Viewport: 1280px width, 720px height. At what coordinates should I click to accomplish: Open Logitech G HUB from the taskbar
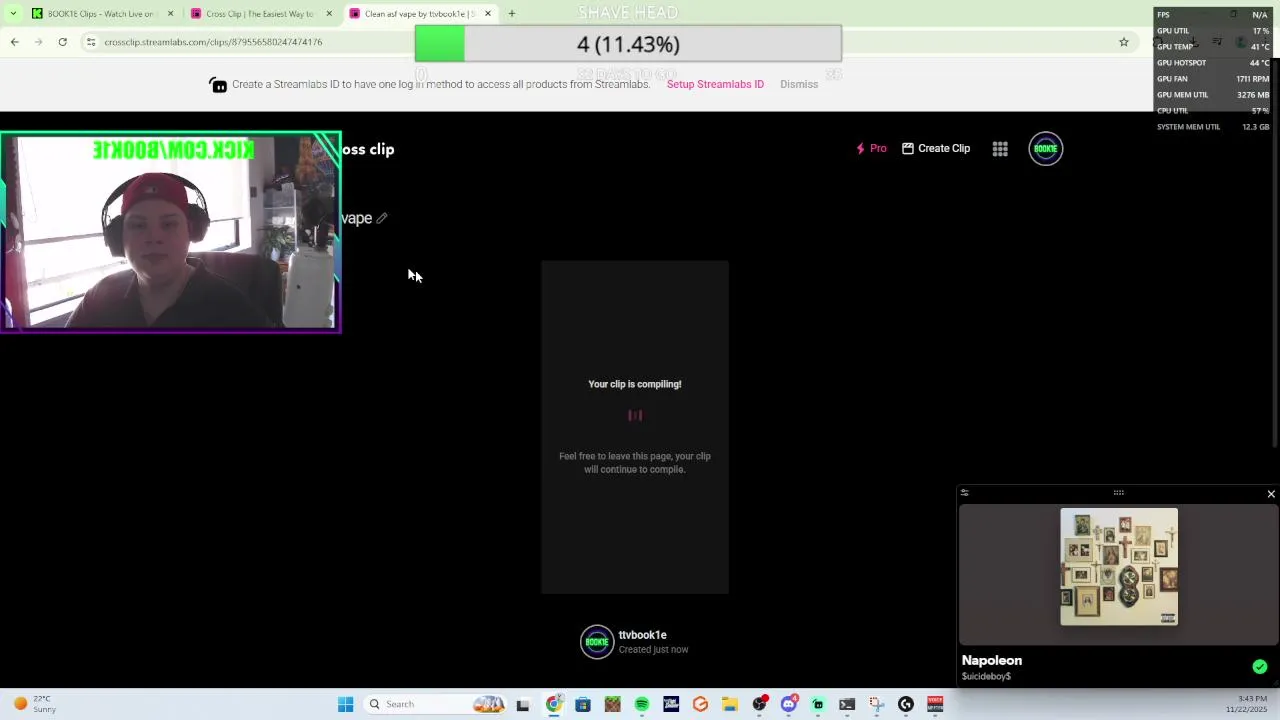pos(906,704)
